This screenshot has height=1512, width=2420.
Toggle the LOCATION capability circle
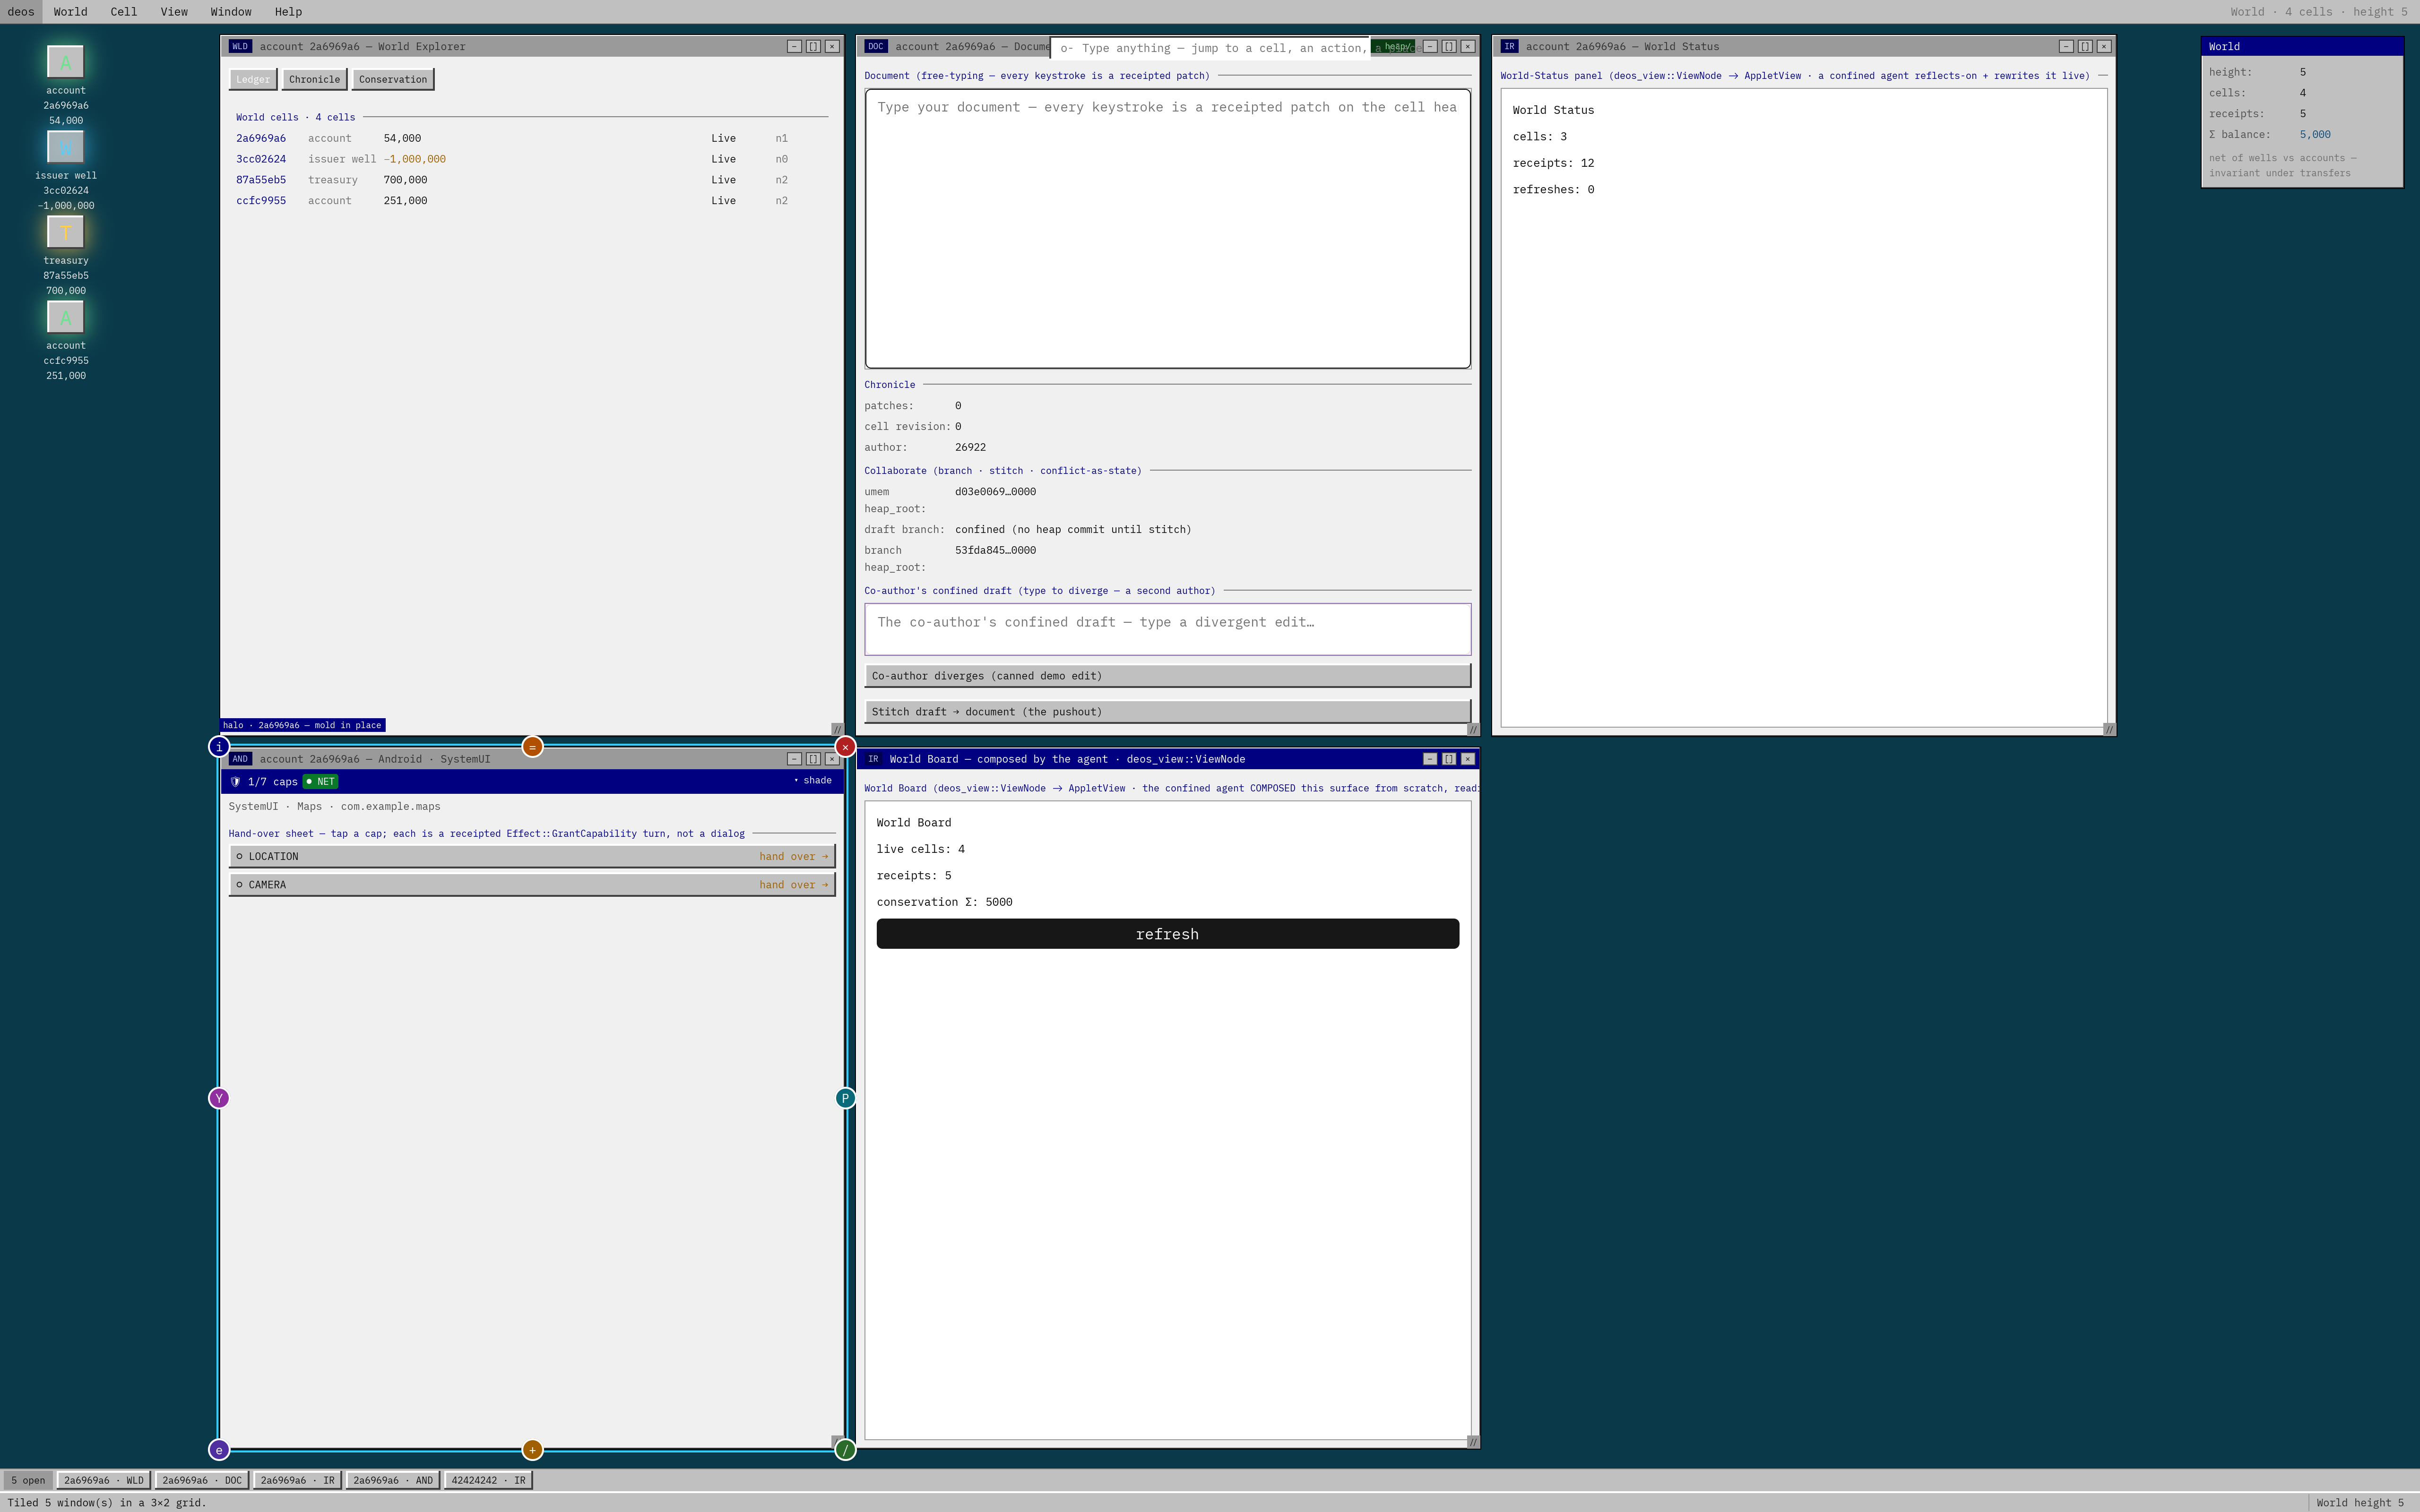pyautogui.click(x=239, y=856)
